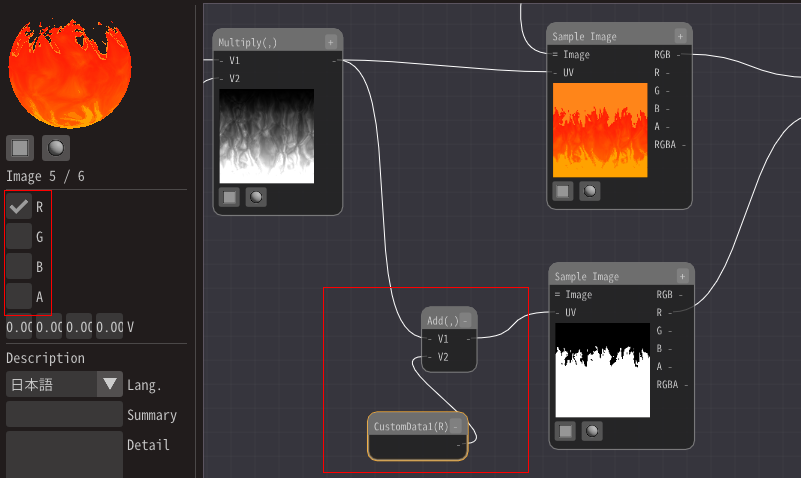Collapse the CustomData1(R) node
The image size is (801, 478).
[456, 426]
